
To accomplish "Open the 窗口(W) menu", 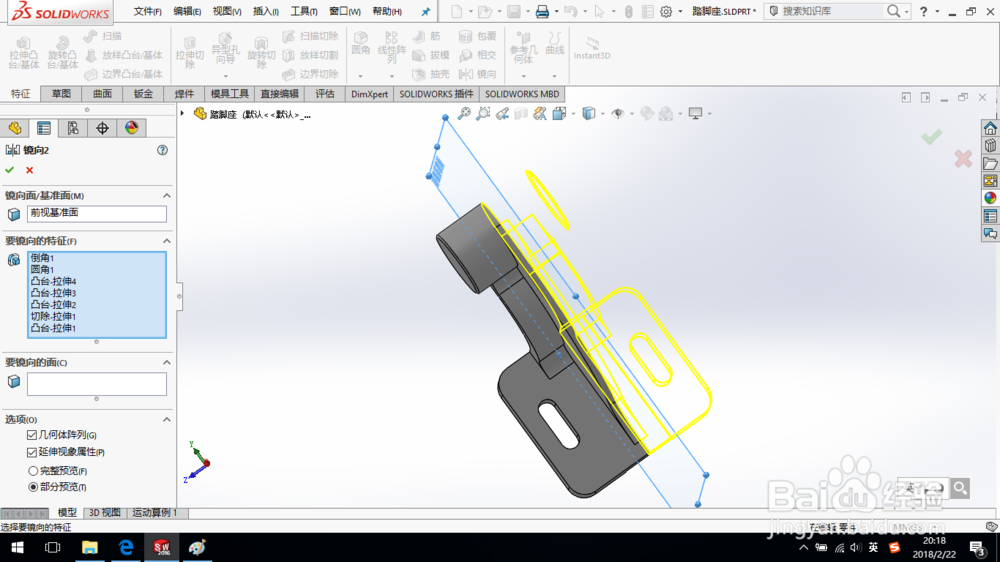I will coord(344,11).
